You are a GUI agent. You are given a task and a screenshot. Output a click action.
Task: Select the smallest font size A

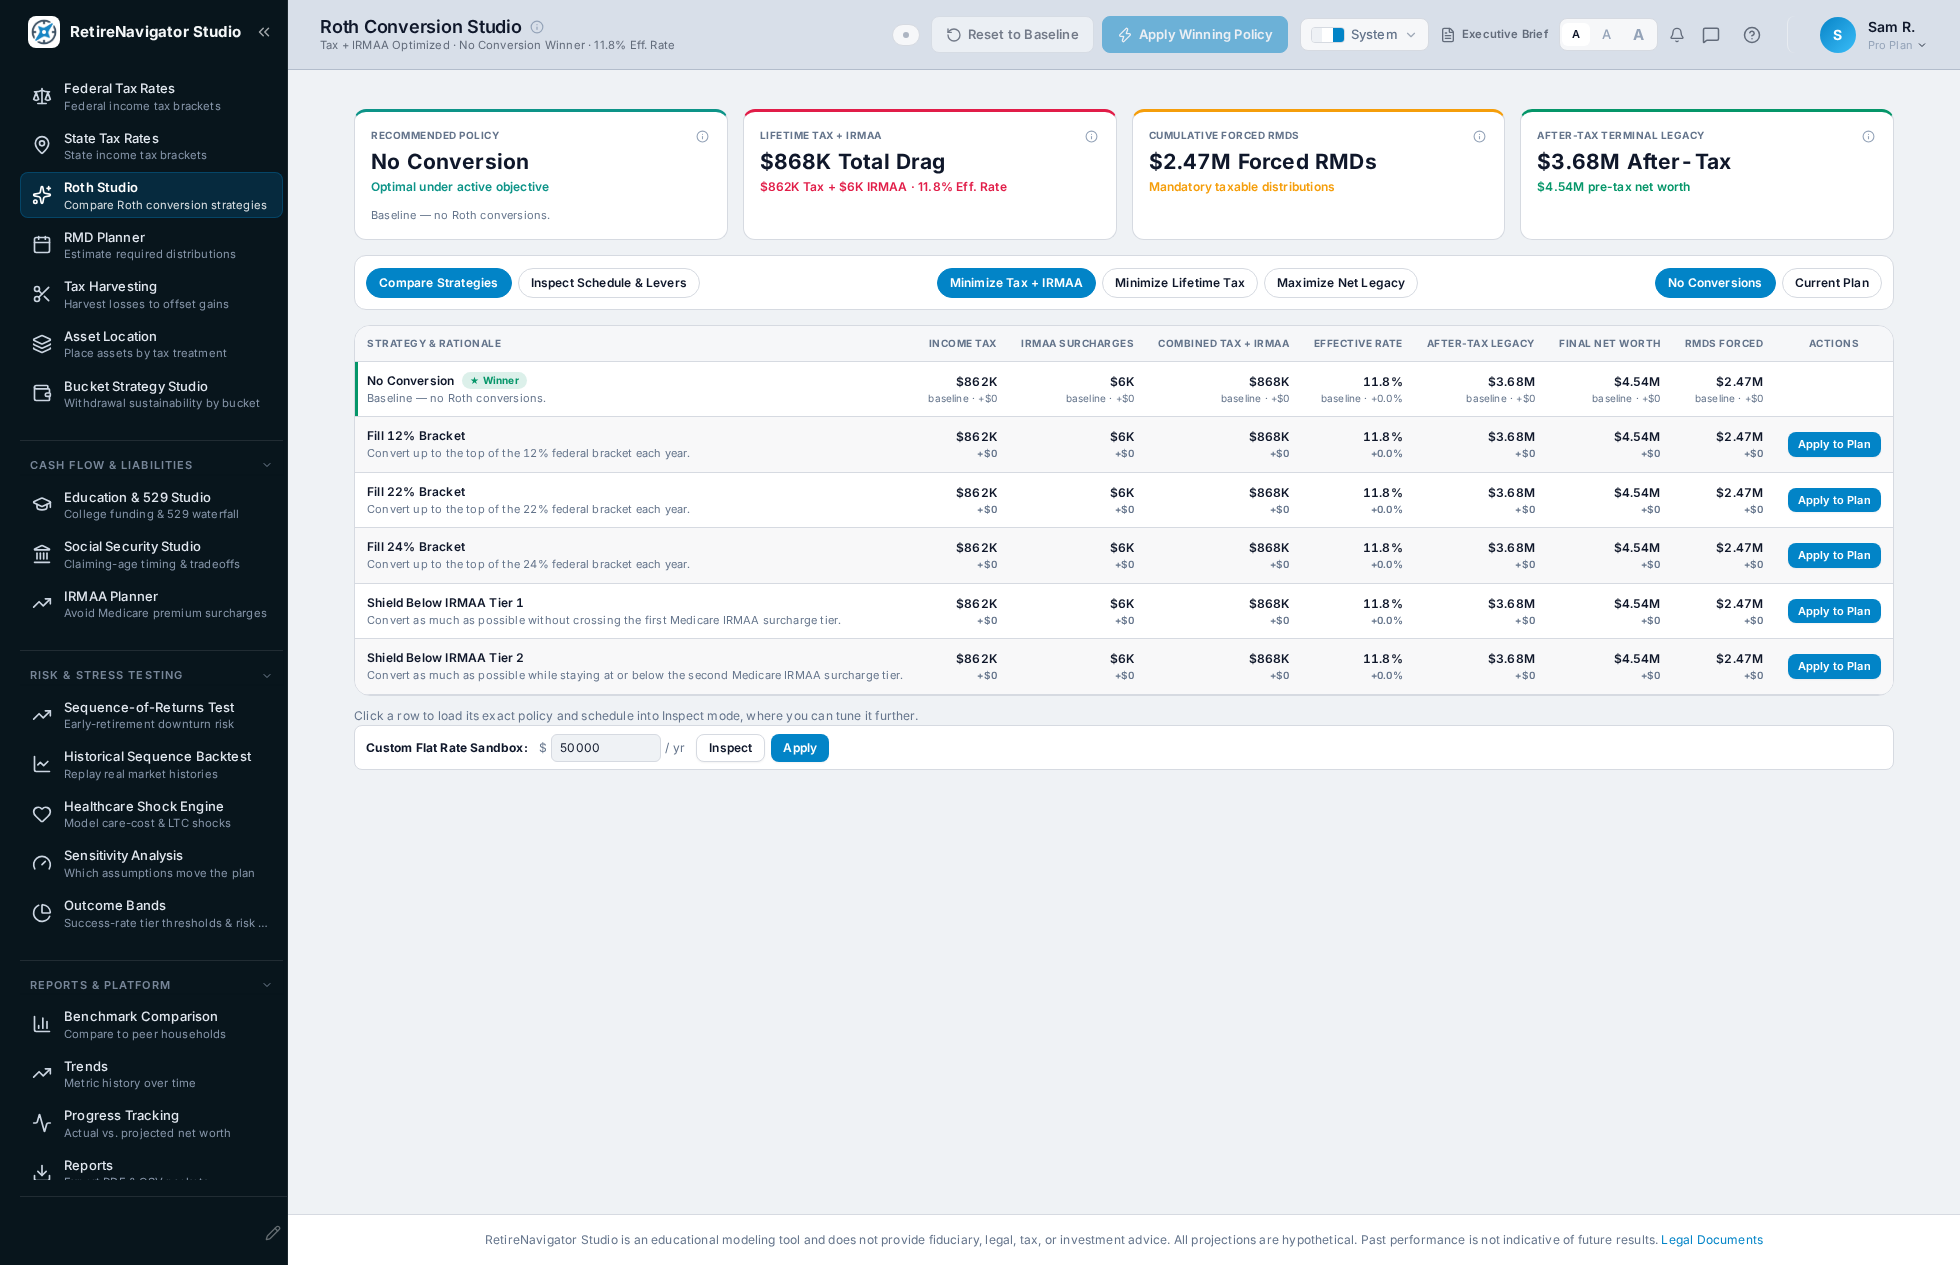pyautogui.click(x=1576, y=35)
